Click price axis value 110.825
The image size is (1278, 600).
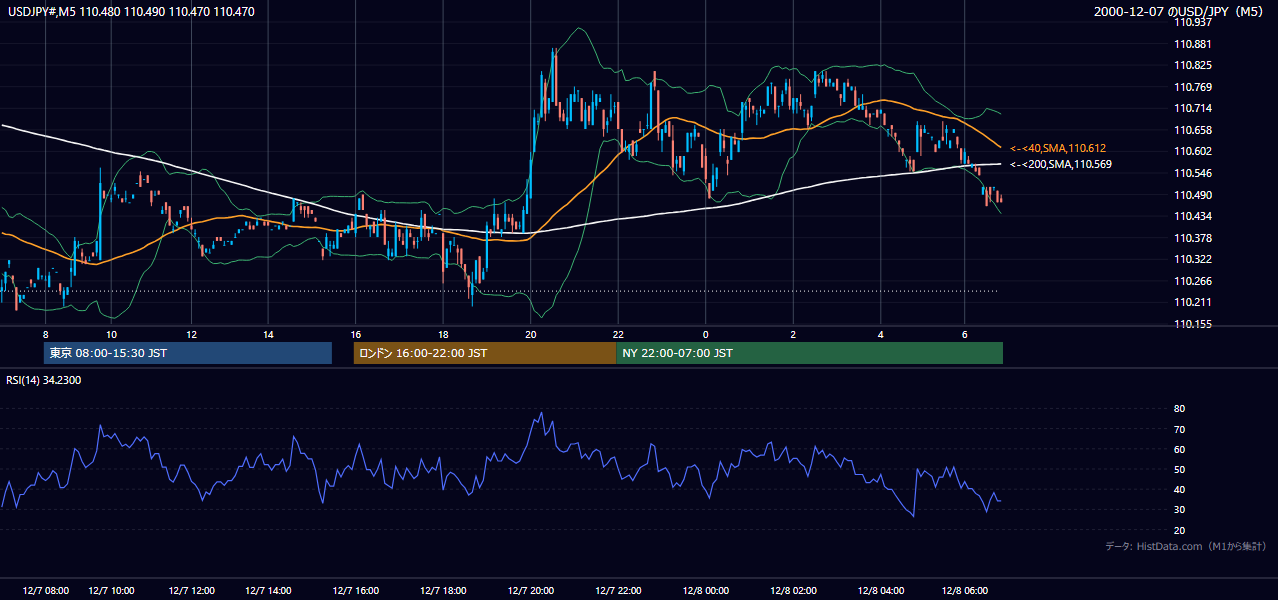pyautogui.click(x=1192, y=65)
